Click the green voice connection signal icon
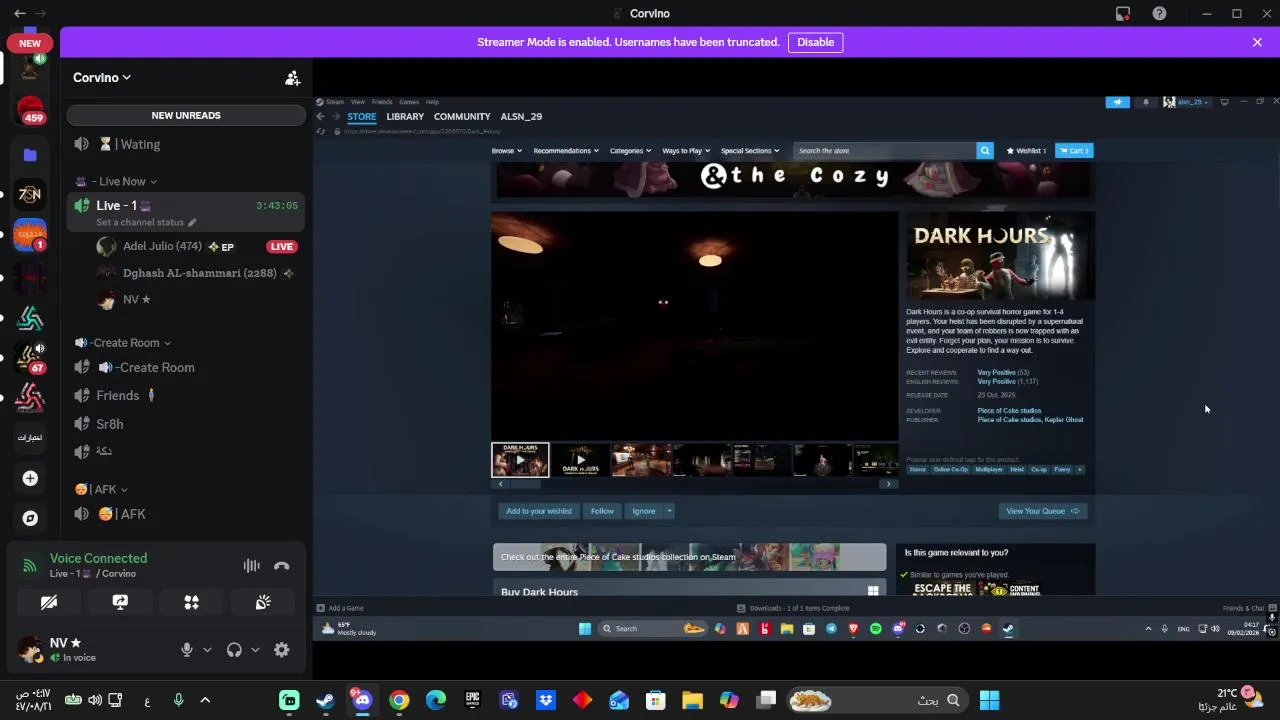This screenshot has width=1280, height=720. point(30,565)
